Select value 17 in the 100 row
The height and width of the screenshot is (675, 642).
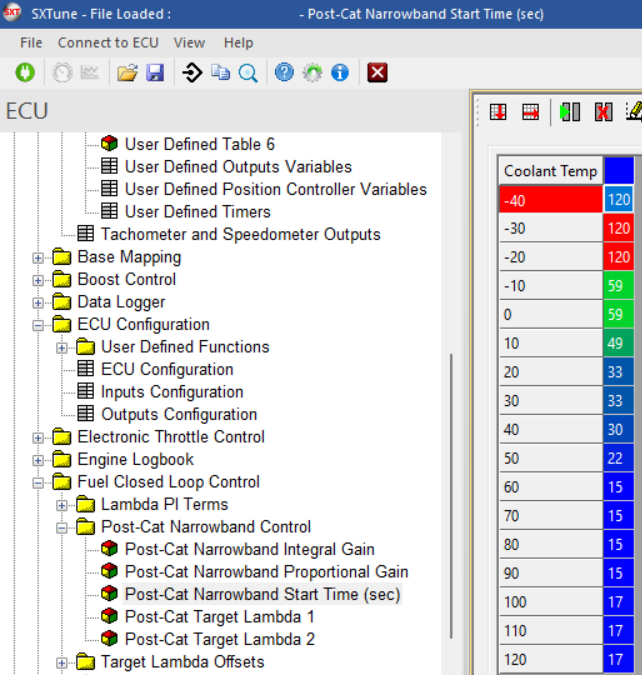tap(619, 602)
